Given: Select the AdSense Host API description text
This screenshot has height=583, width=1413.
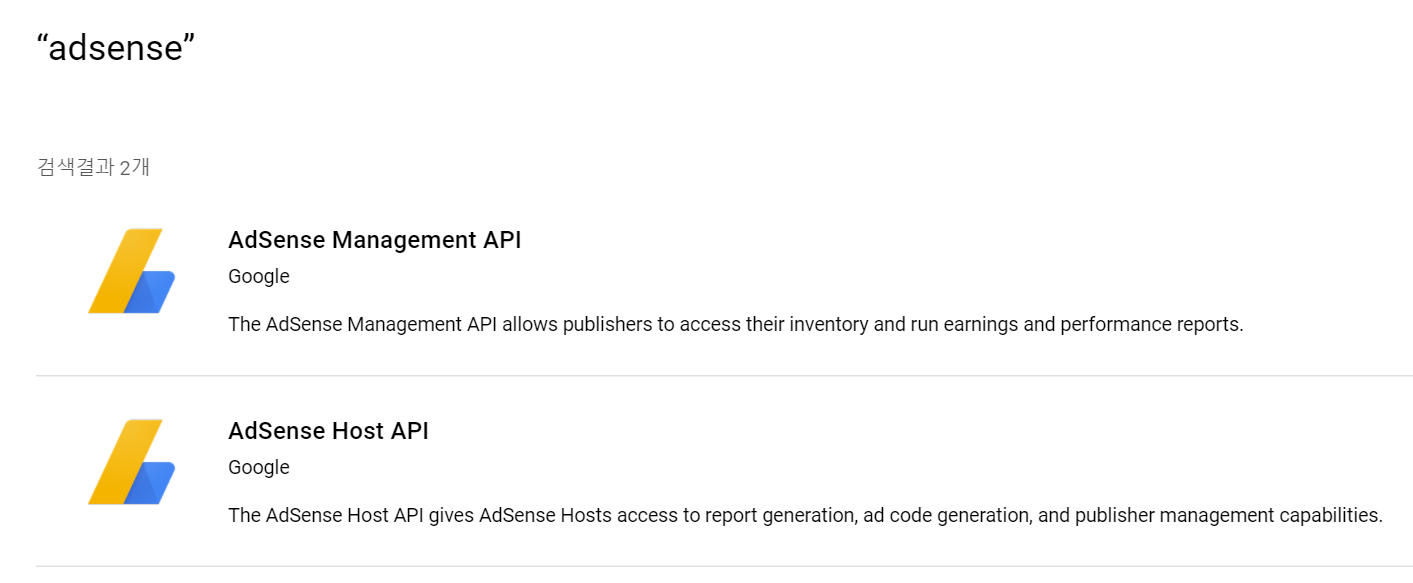Looking at the screenshot, I should point(806,516).
